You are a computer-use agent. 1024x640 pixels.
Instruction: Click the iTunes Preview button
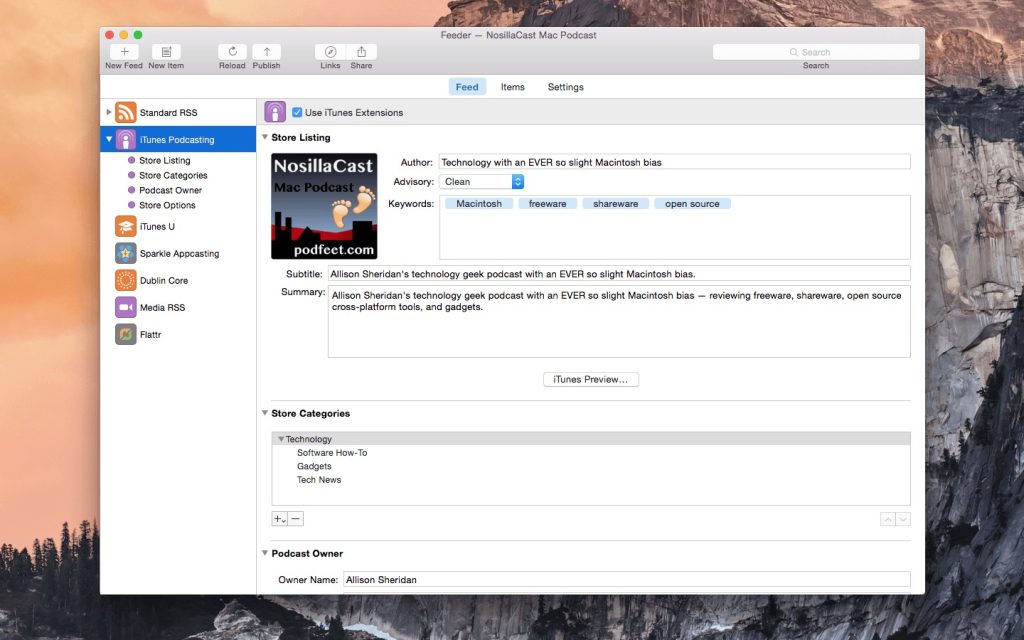point(590,380)
